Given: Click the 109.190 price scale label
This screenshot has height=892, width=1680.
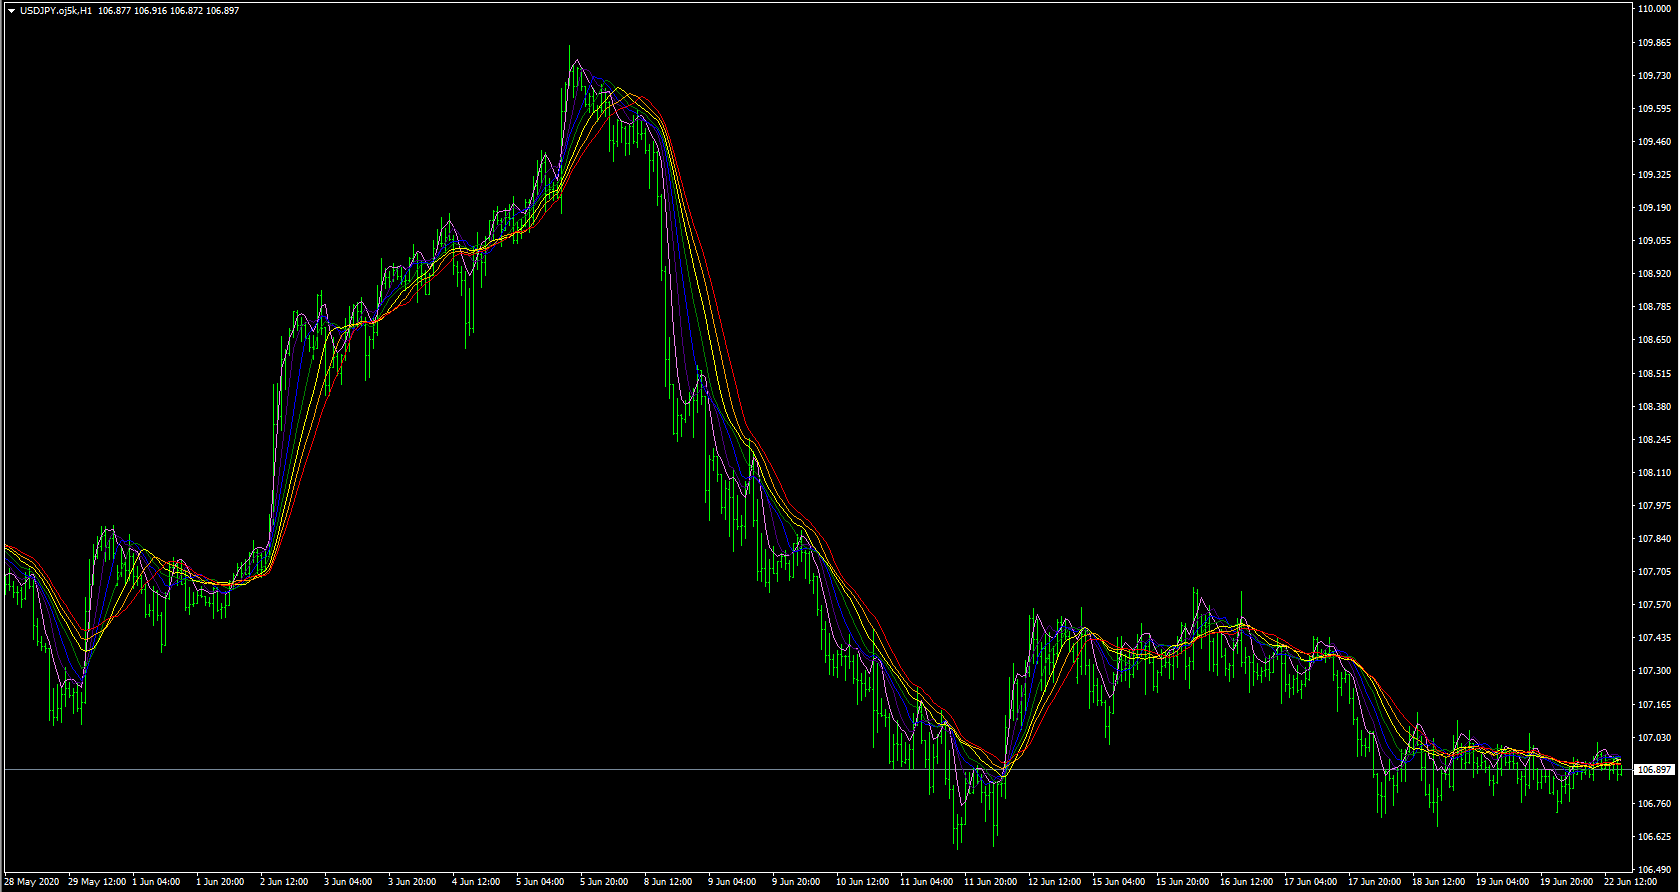Looking at the screenshot, I should click(x=1654, y=208).
